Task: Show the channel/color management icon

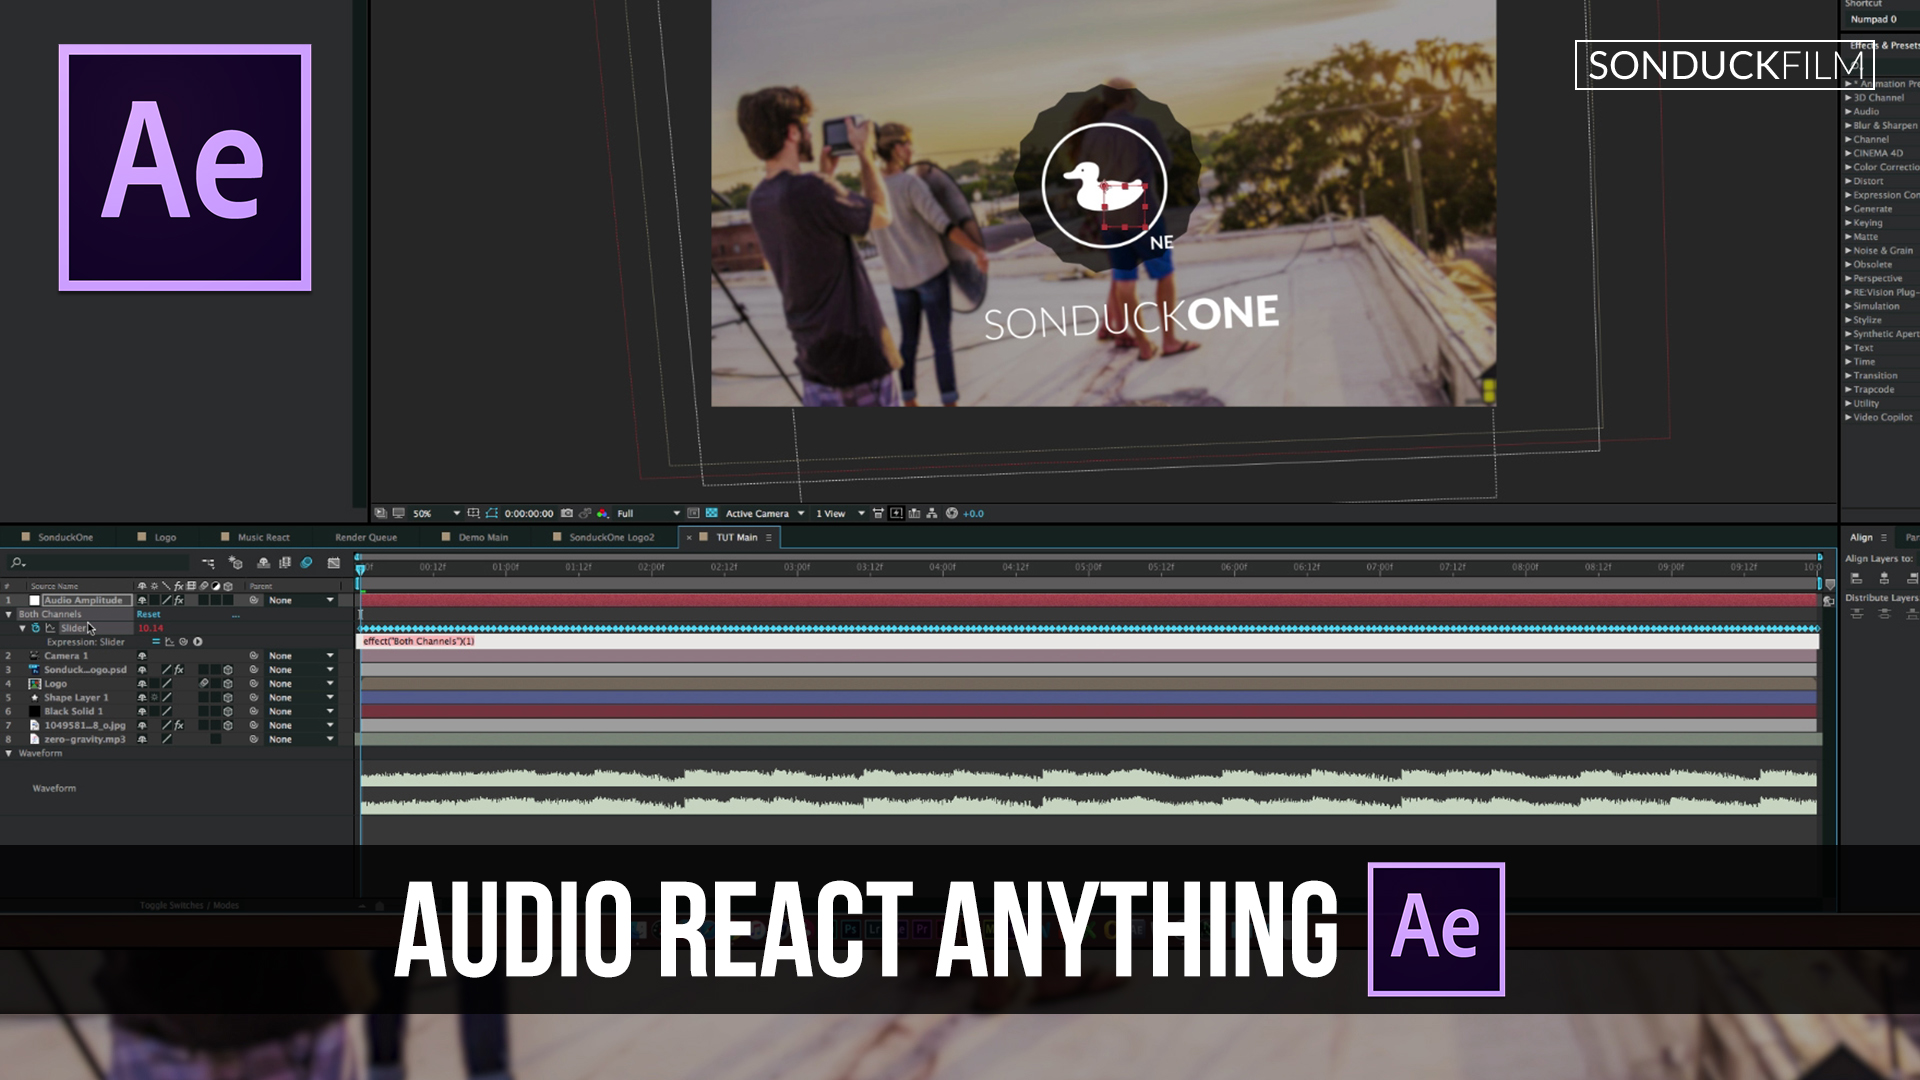Action: (603, 513)
